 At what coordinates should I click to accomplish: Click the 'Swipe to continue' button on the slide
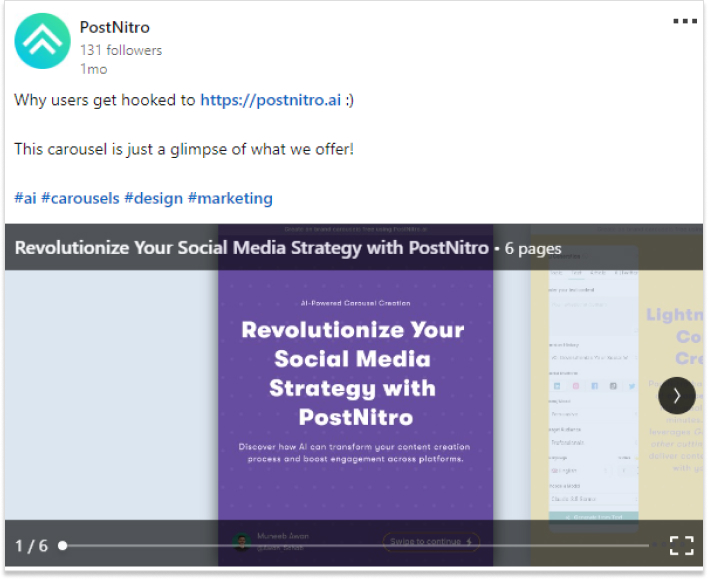pos(431,541)
